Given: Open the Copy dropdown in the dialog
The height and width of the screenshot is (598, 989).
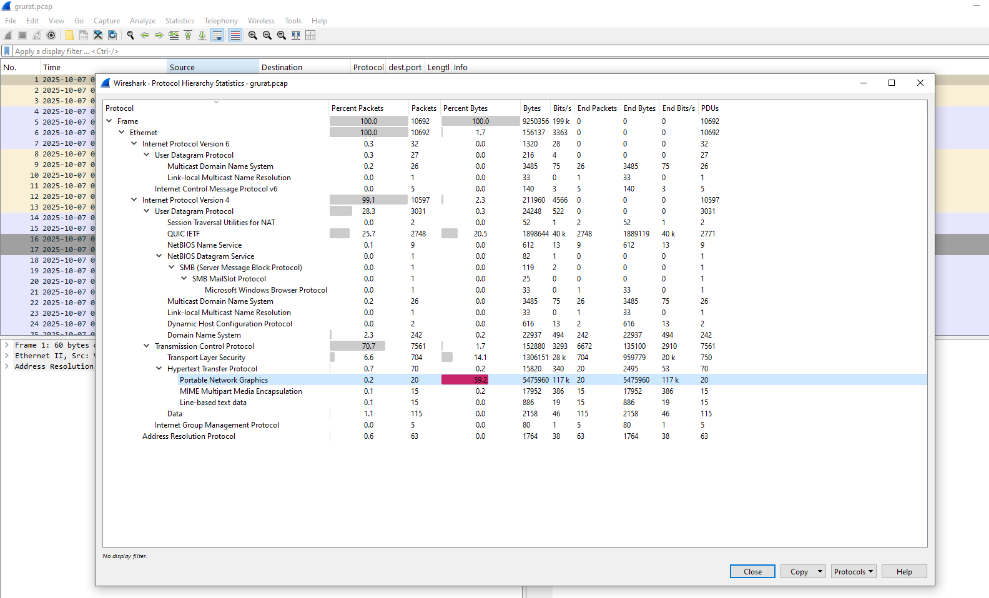Looking at the screenshot, I should coord(804,571).
